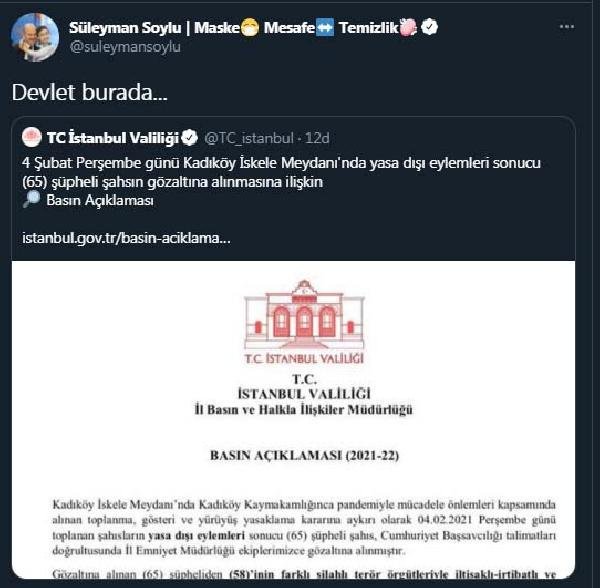The image size is (600, 588).
Task: Click the magnifying glass emoji before Basın Açıklaması
Action: (x=32, y=200)
